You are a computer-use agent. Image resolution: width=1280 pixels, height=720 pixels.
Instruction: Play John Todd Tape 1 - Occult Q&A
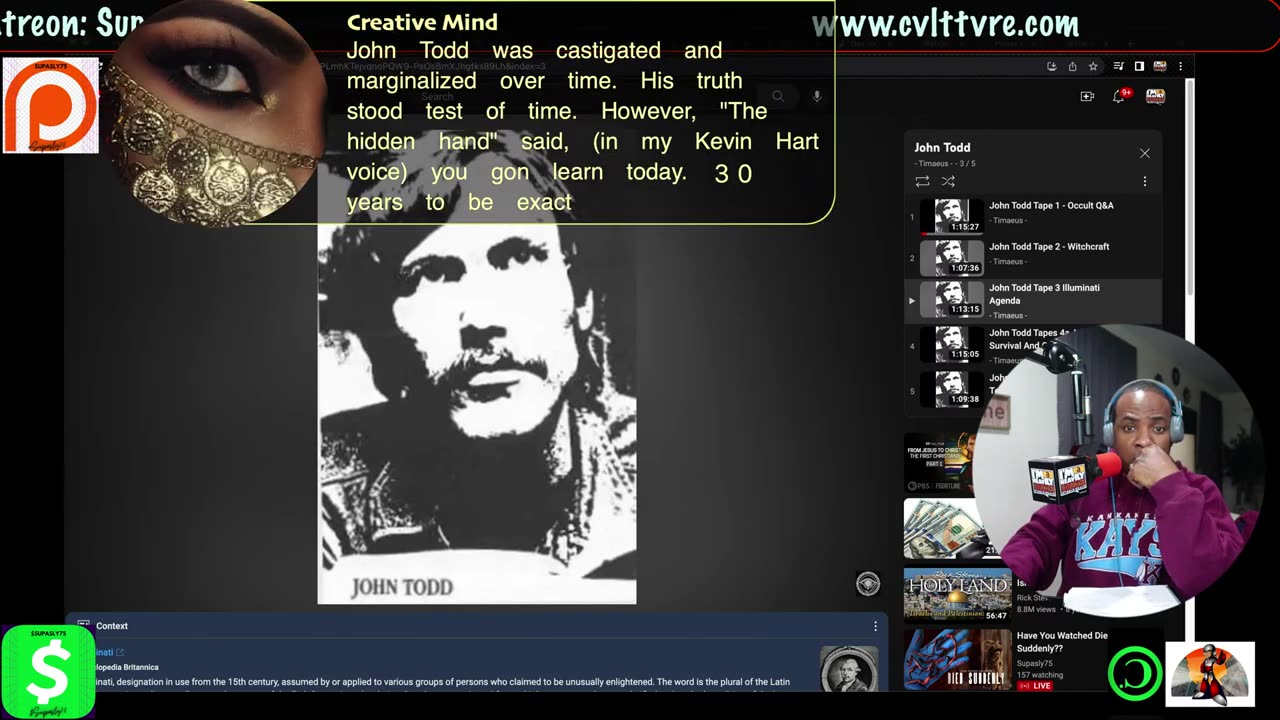point(1033,215)
